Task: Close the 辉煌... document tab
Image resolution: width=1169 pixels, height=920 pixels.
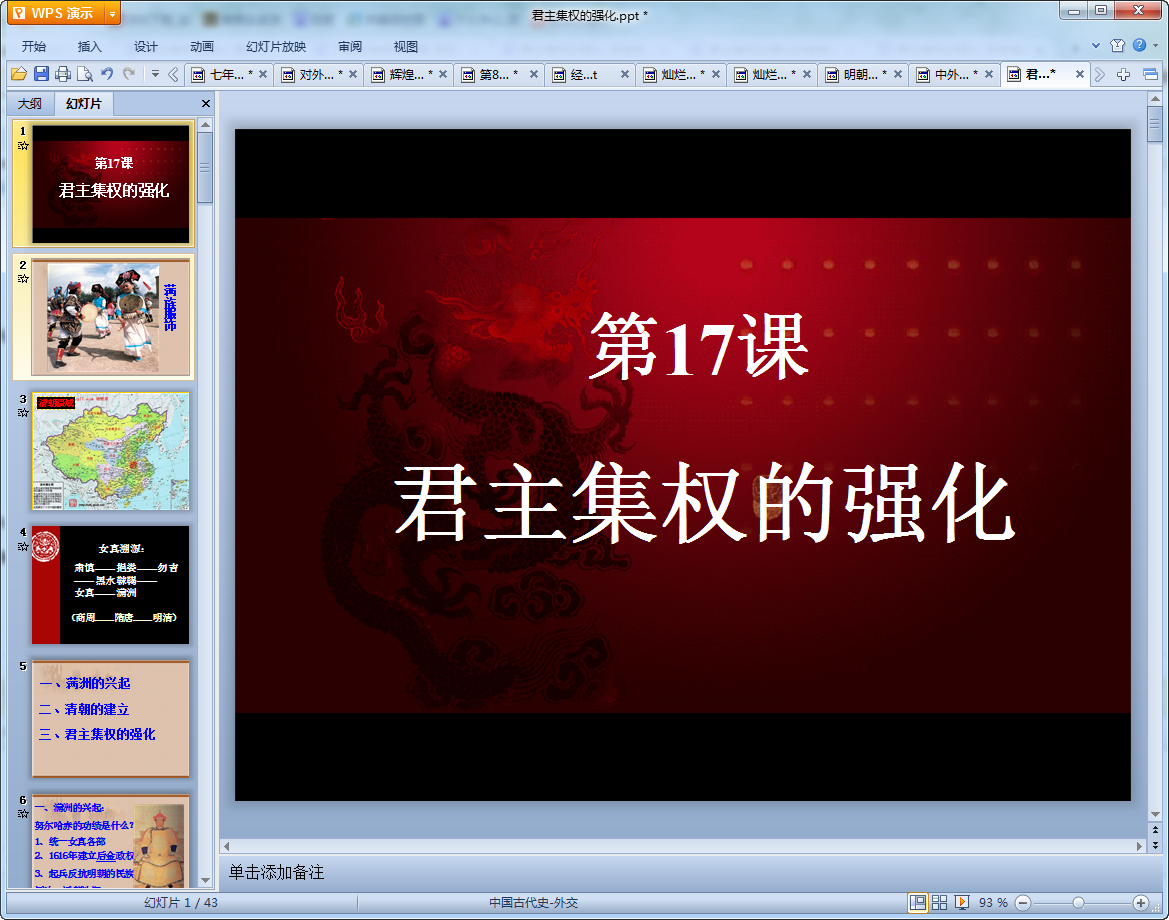Action: click(443, 75)
